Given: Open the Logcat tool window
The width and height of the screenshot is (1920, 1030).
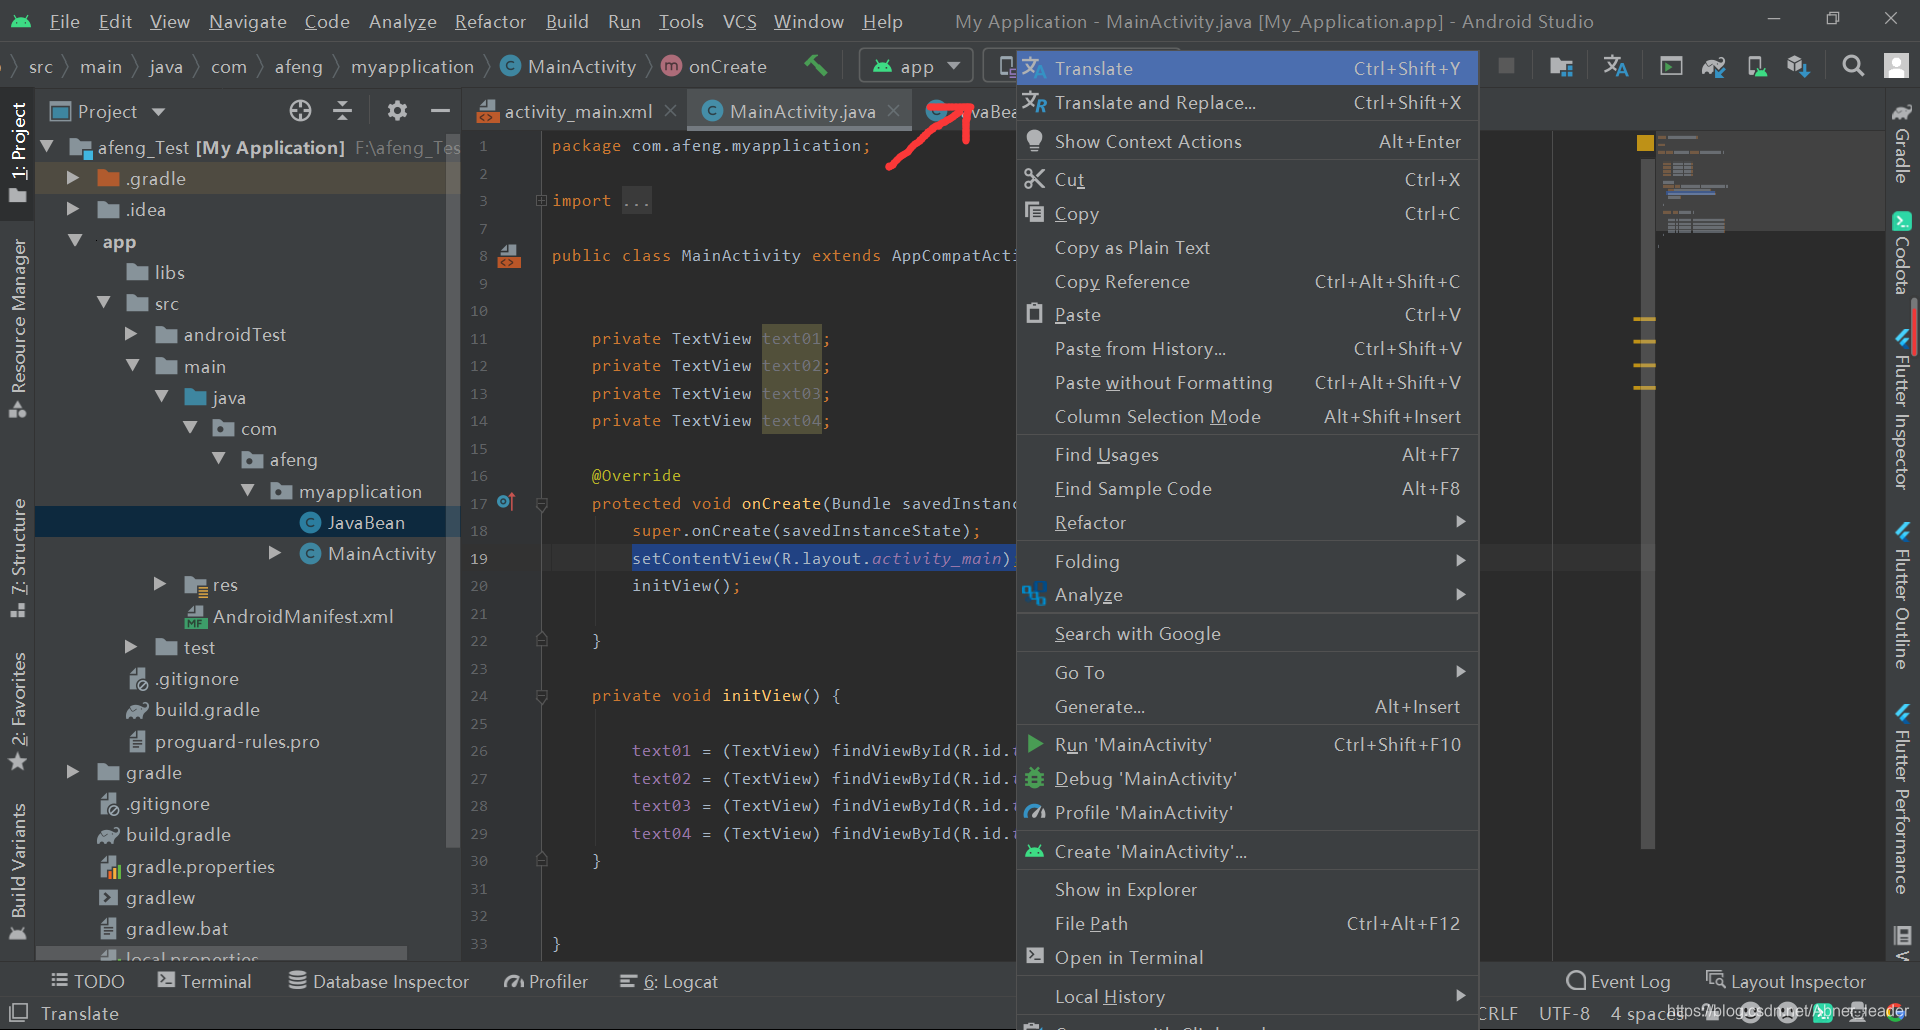Looking at the screenshot, I should coord(669,981).
